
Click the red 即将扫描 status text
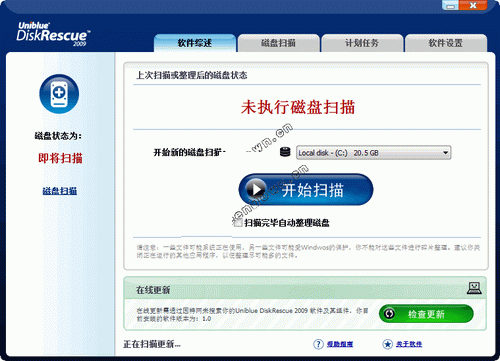[x=60, y=158]
